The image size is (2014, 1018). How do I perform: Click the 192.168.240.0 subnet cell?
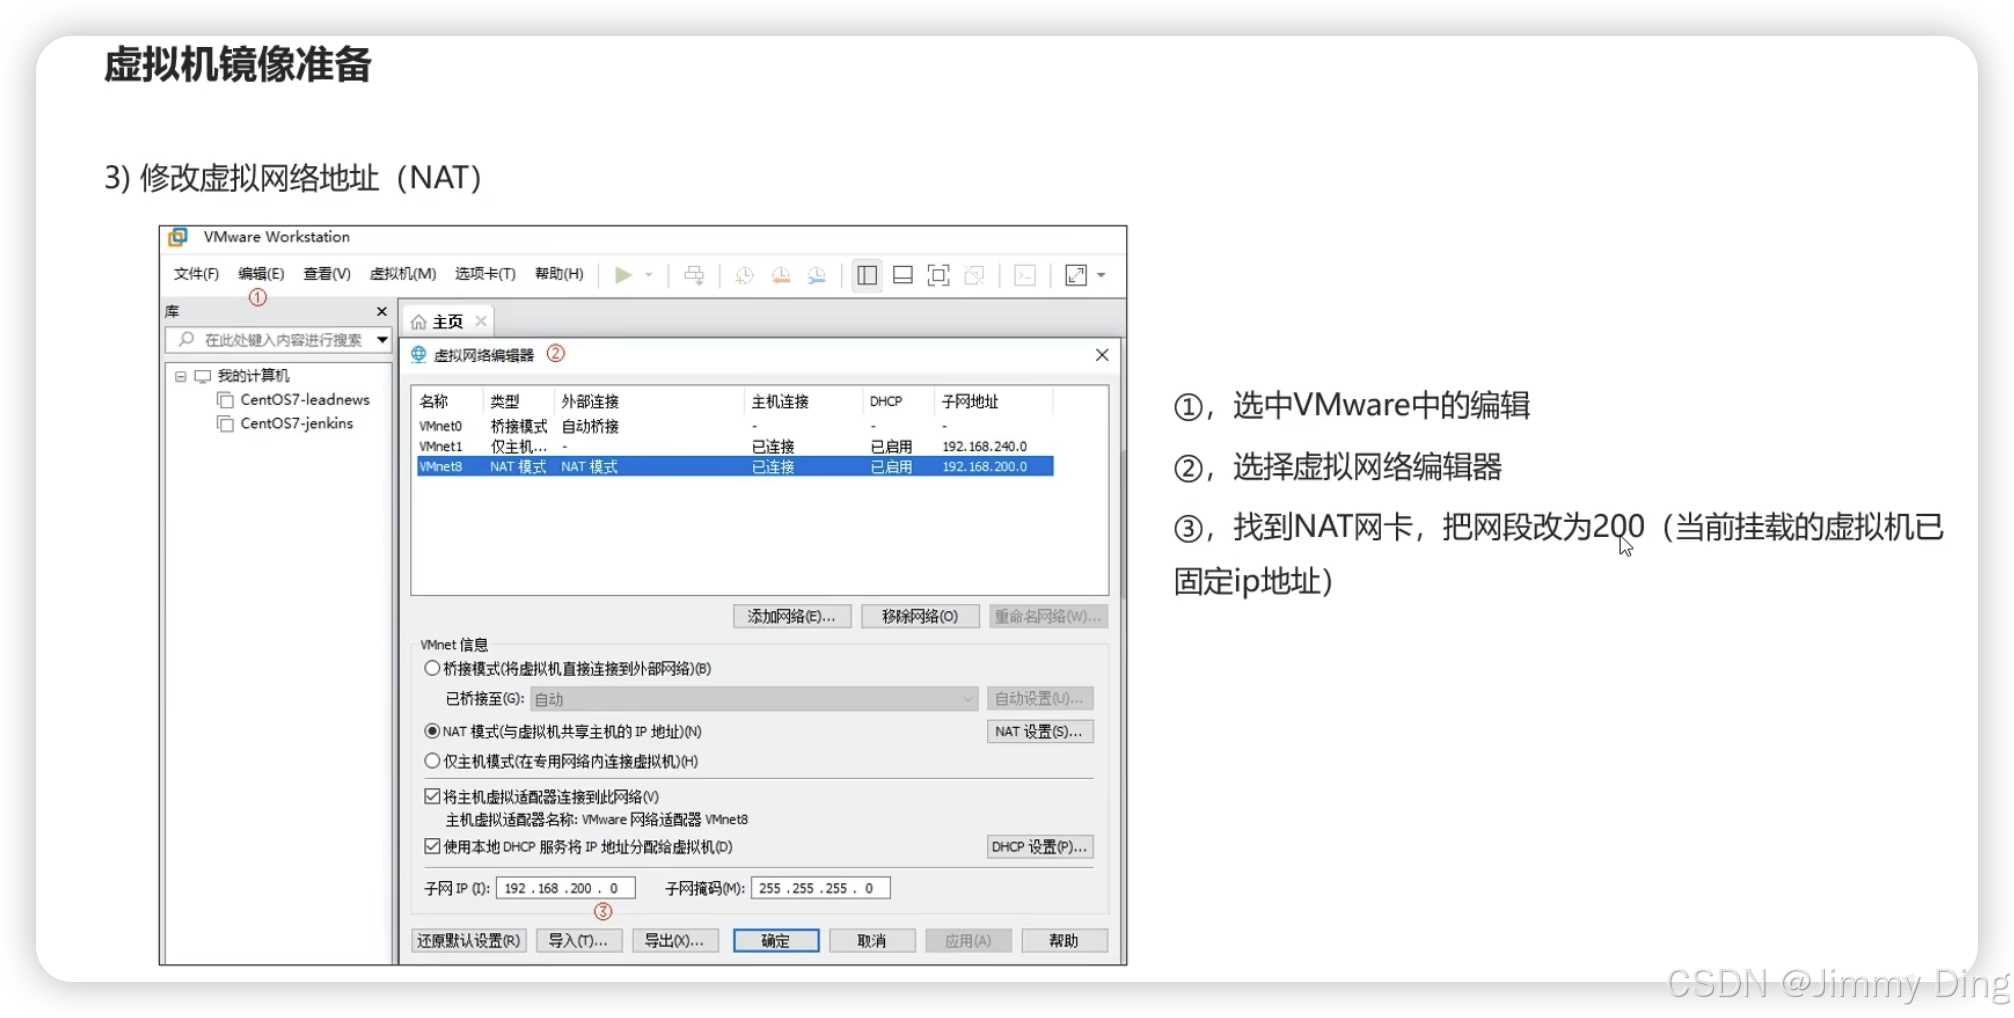[984, 447]
